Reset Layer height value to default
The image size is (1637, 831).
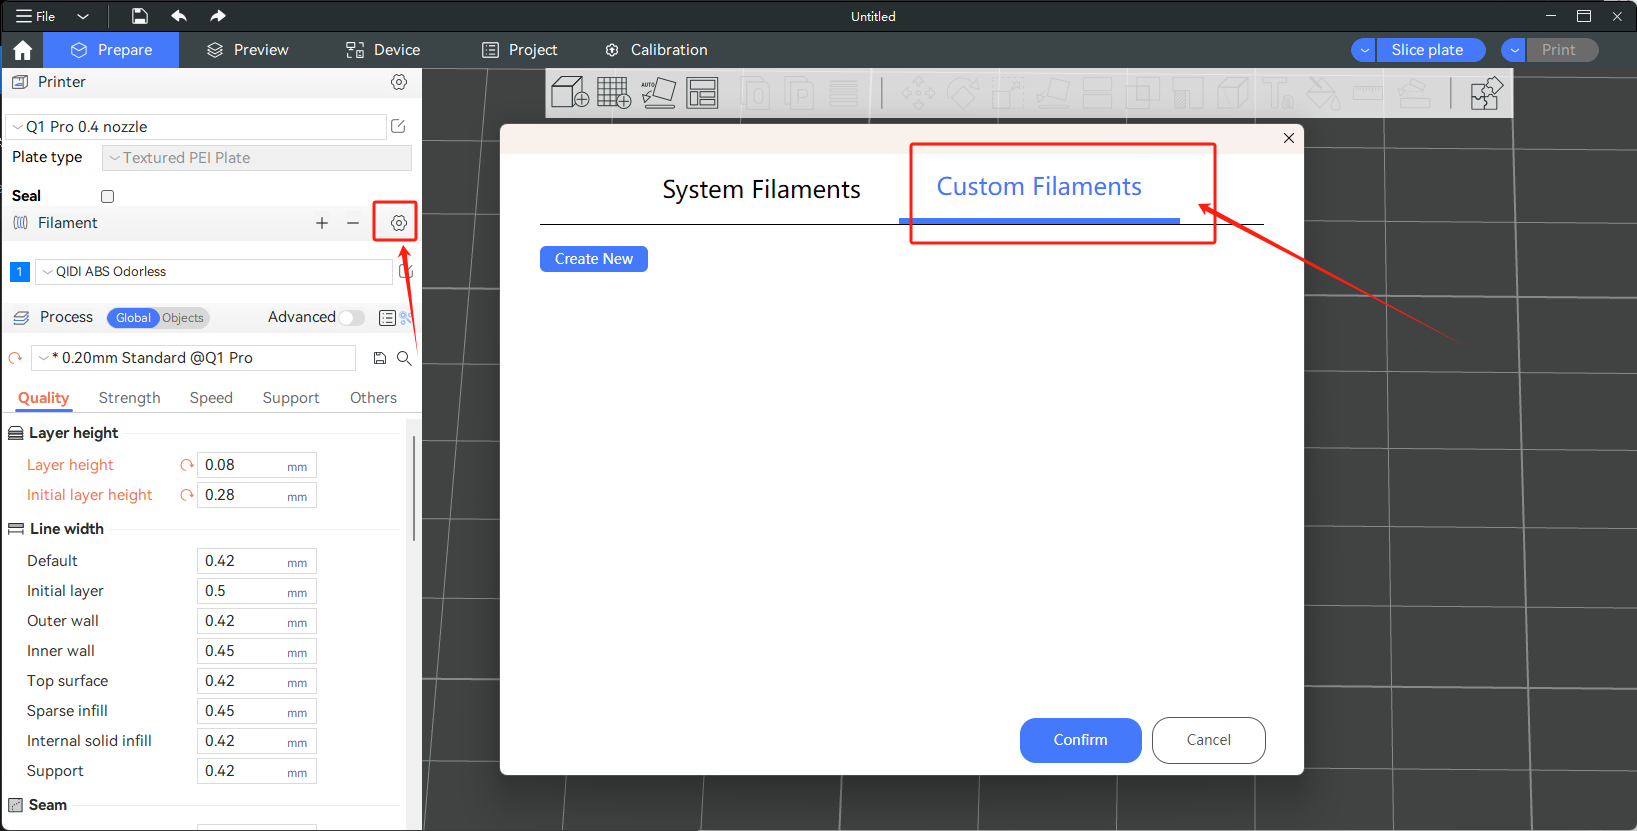tap(186, 465)
